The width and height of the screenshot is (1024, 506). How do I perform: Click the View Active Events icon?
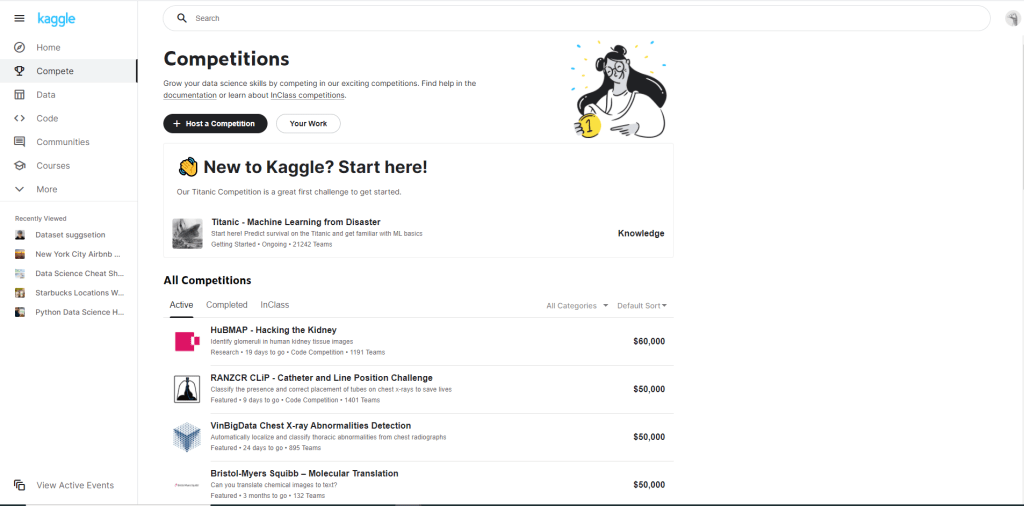click(20, 485)
